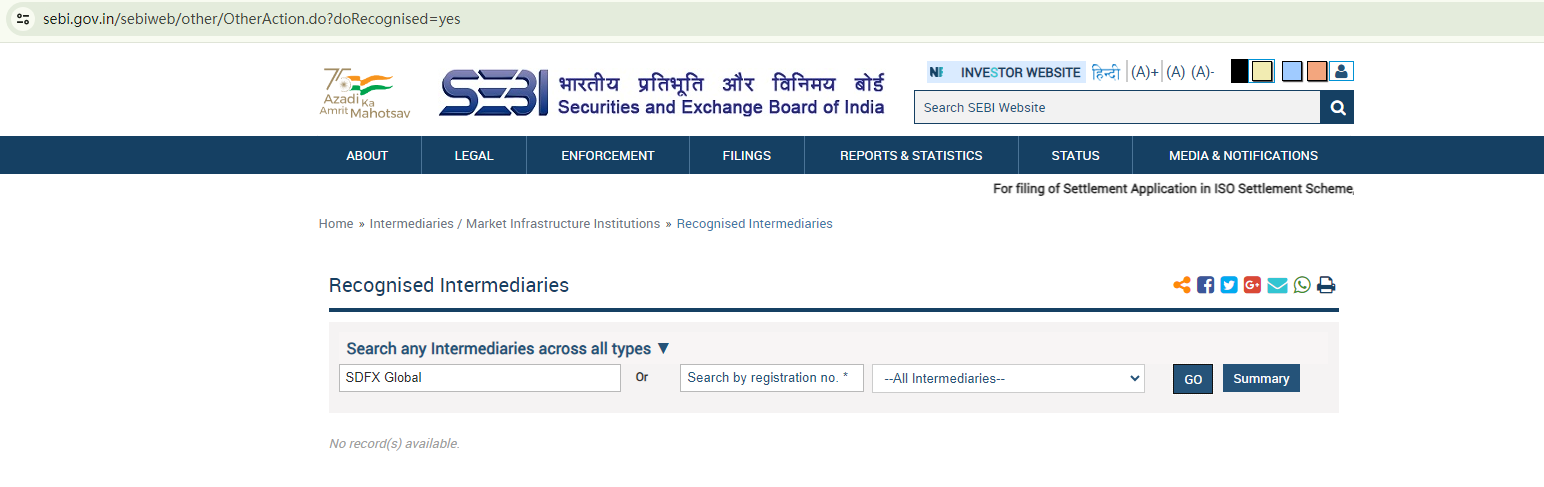This screenshot has height=487, width=1544.
Task: Open the MEDIA & NOTIFICATIONS menu
Action: tap(1243, 155)
